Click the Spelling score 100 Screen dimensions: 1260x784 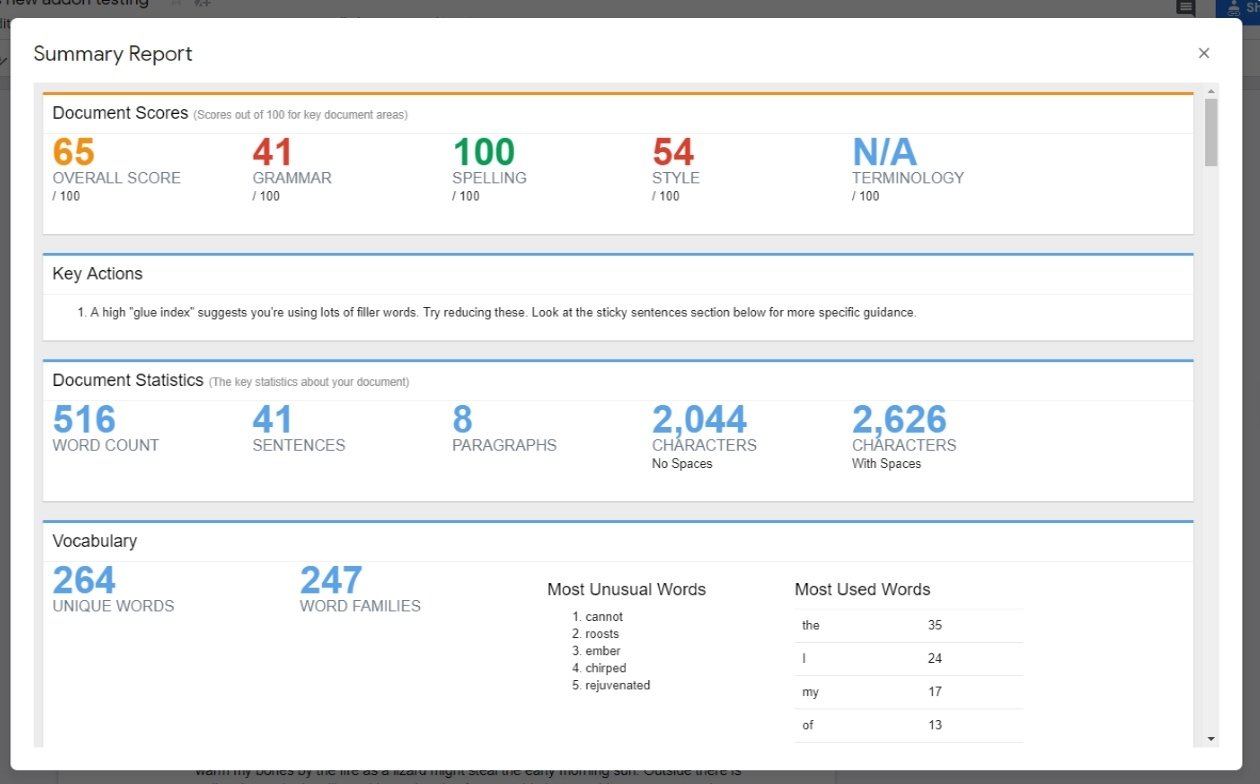pyautogui.click(x=484, y=152)
